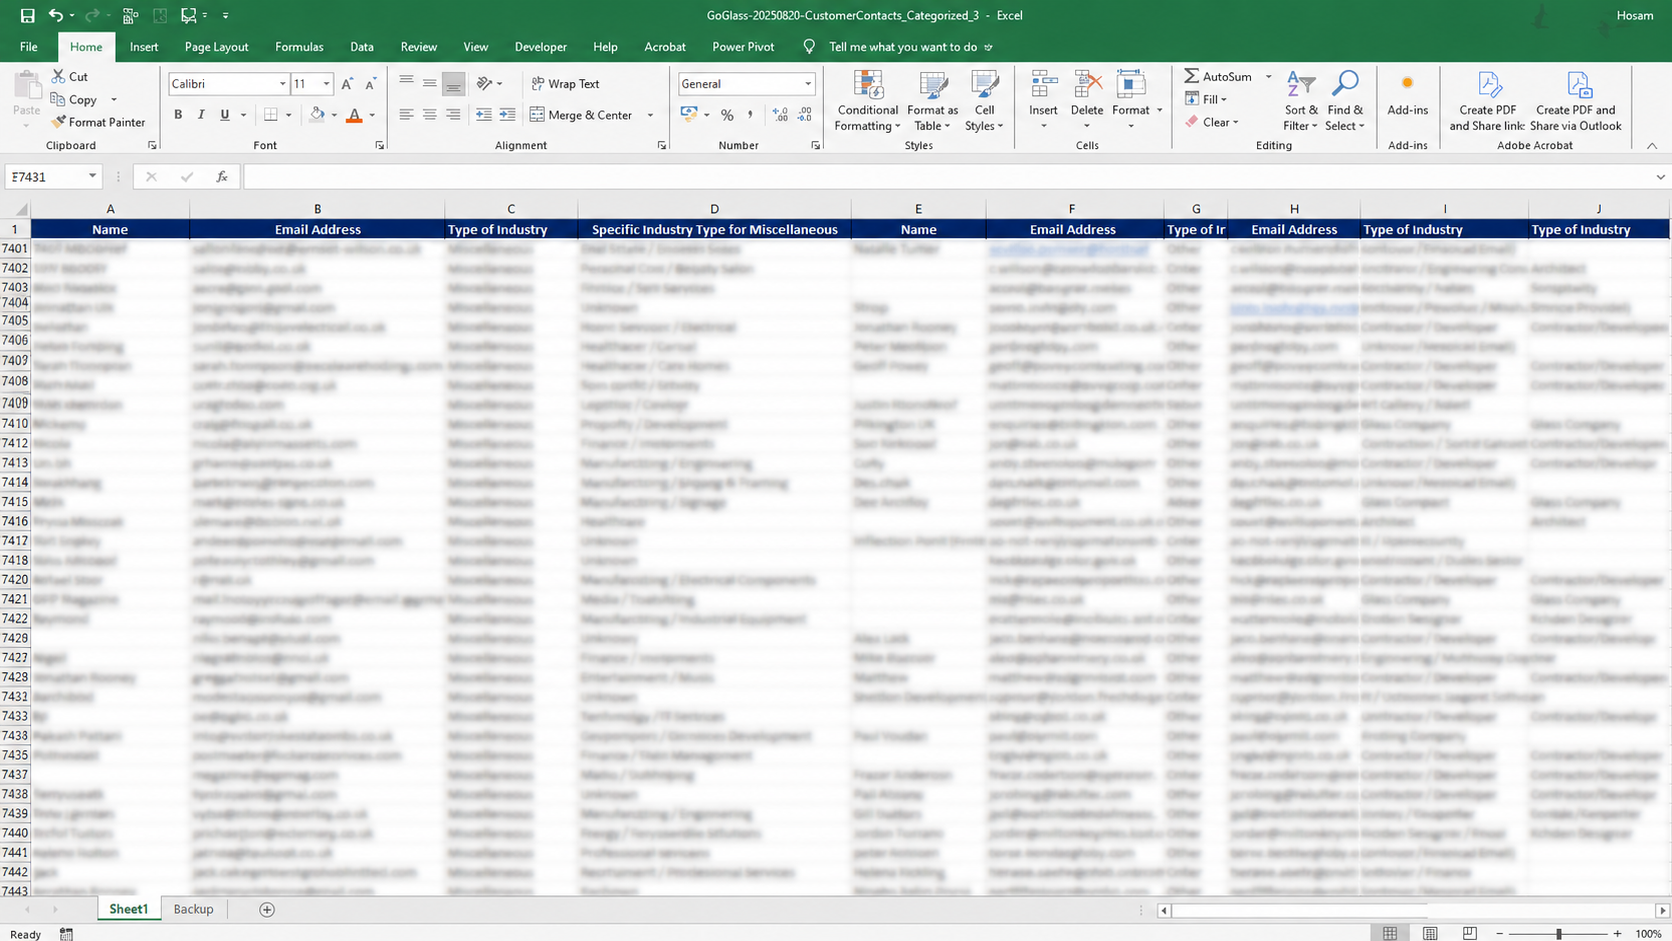Click the Undo arrow icon
The image size is (1672, 941).
(56, 15)
